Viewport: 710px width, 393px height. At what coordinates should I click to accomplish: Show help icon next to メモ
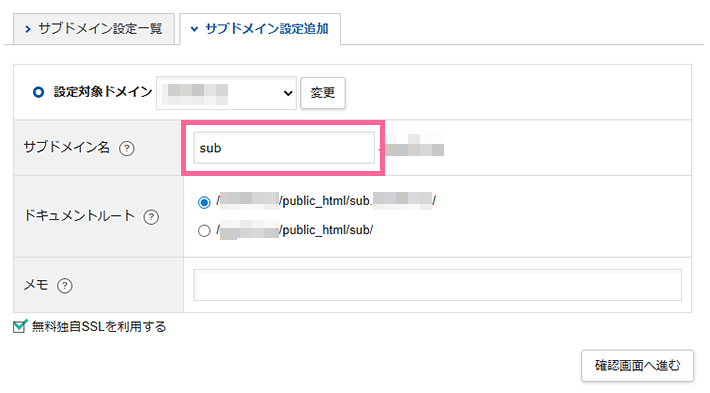tap(65, 286)
